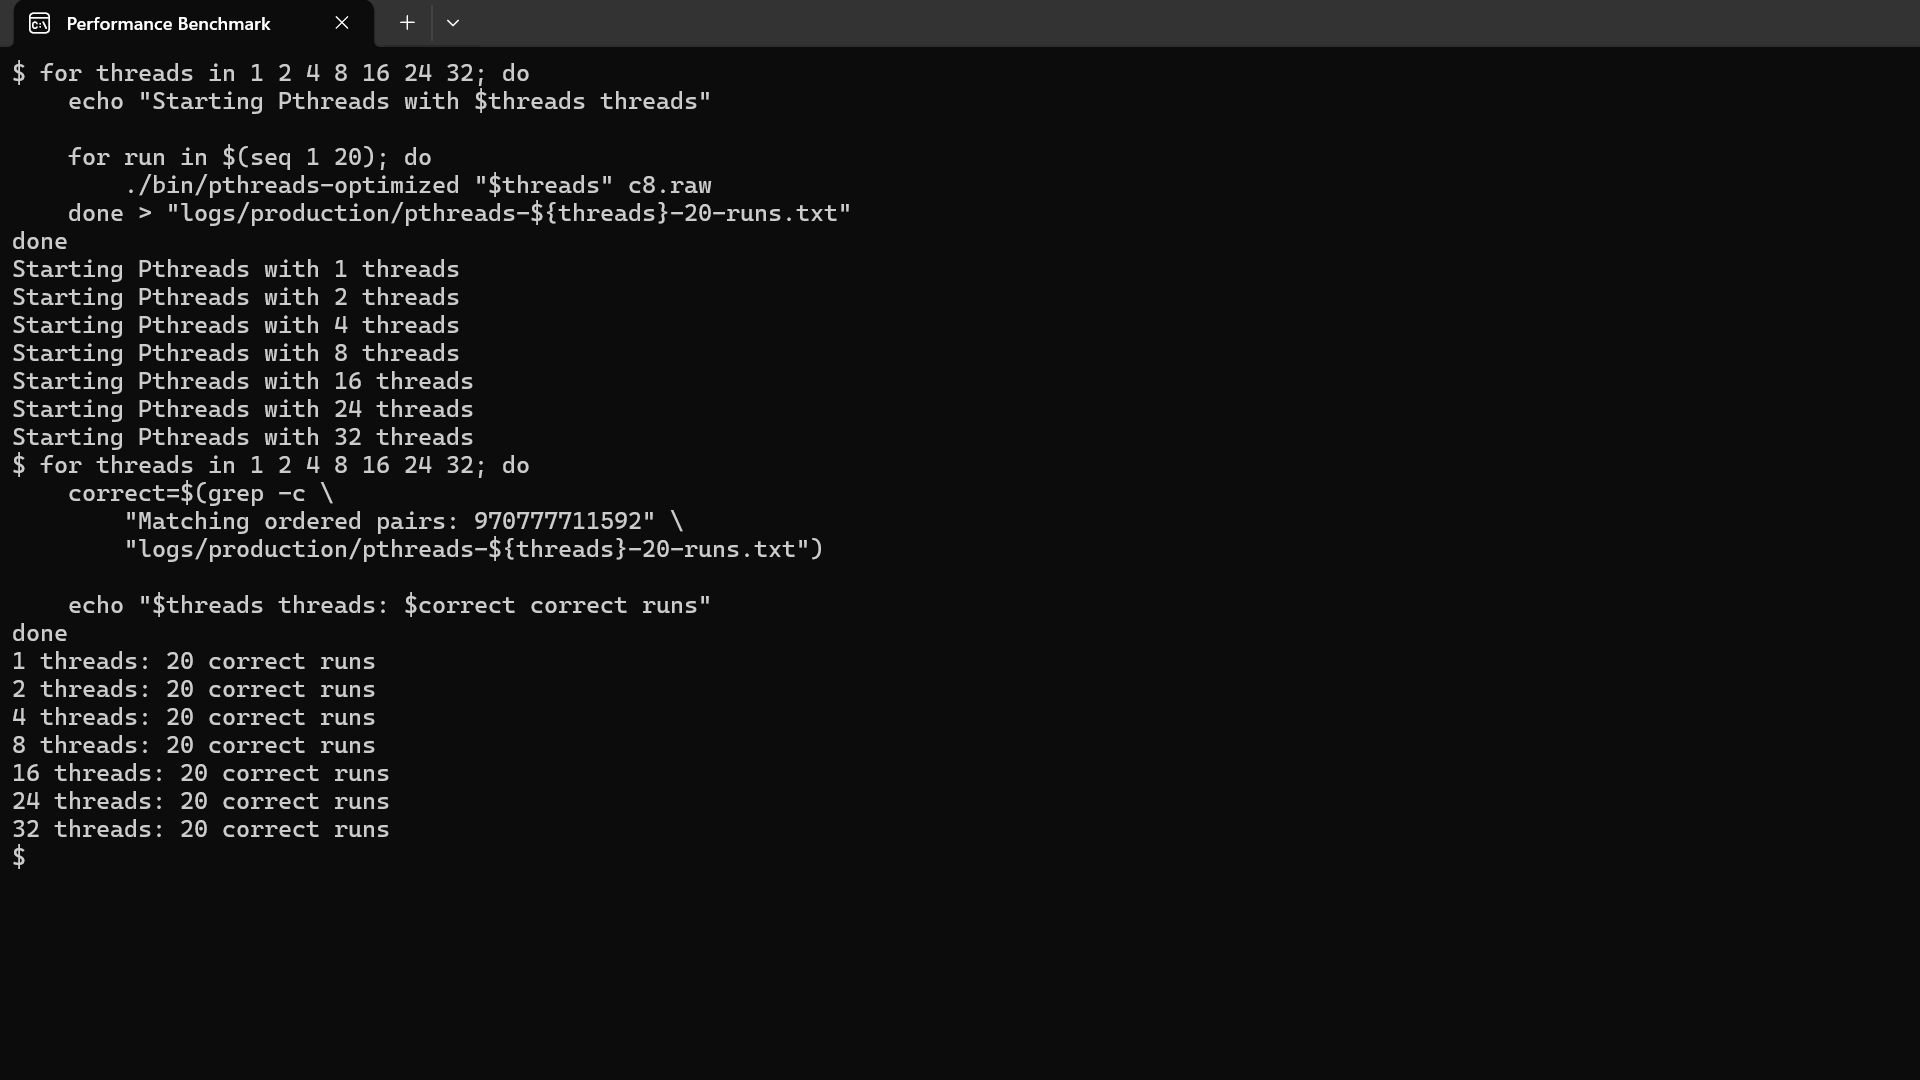
Task: Click the line '8 threads: 20 correct runs'
Action: click(194, 746)
